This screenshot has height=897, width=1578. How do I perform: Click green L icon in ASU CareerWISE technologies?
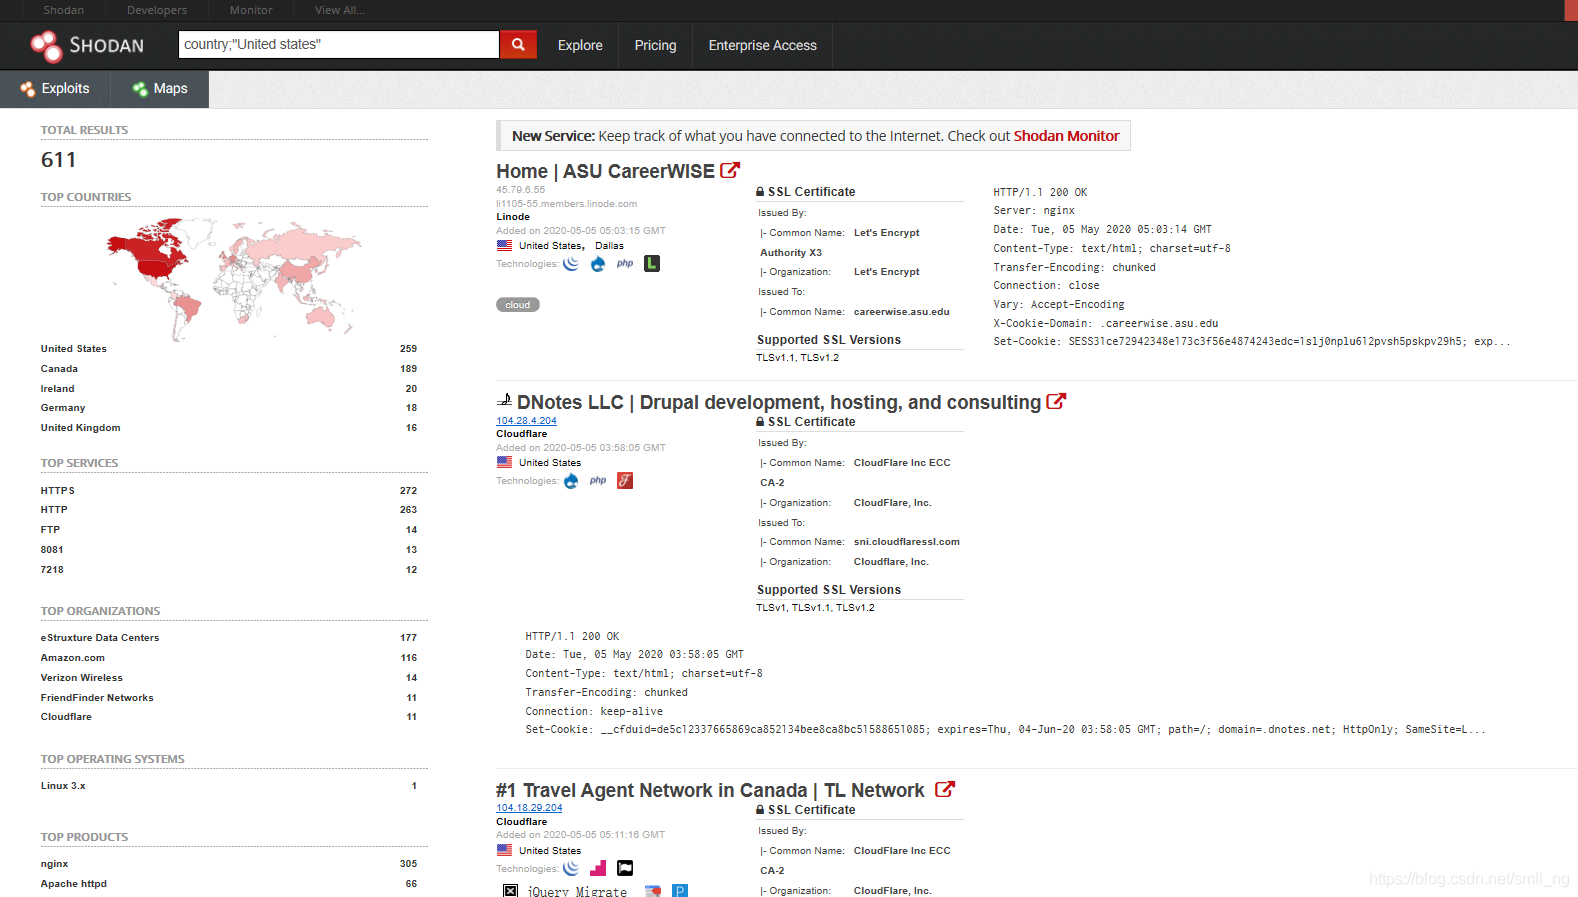click(x=652, y=264)
